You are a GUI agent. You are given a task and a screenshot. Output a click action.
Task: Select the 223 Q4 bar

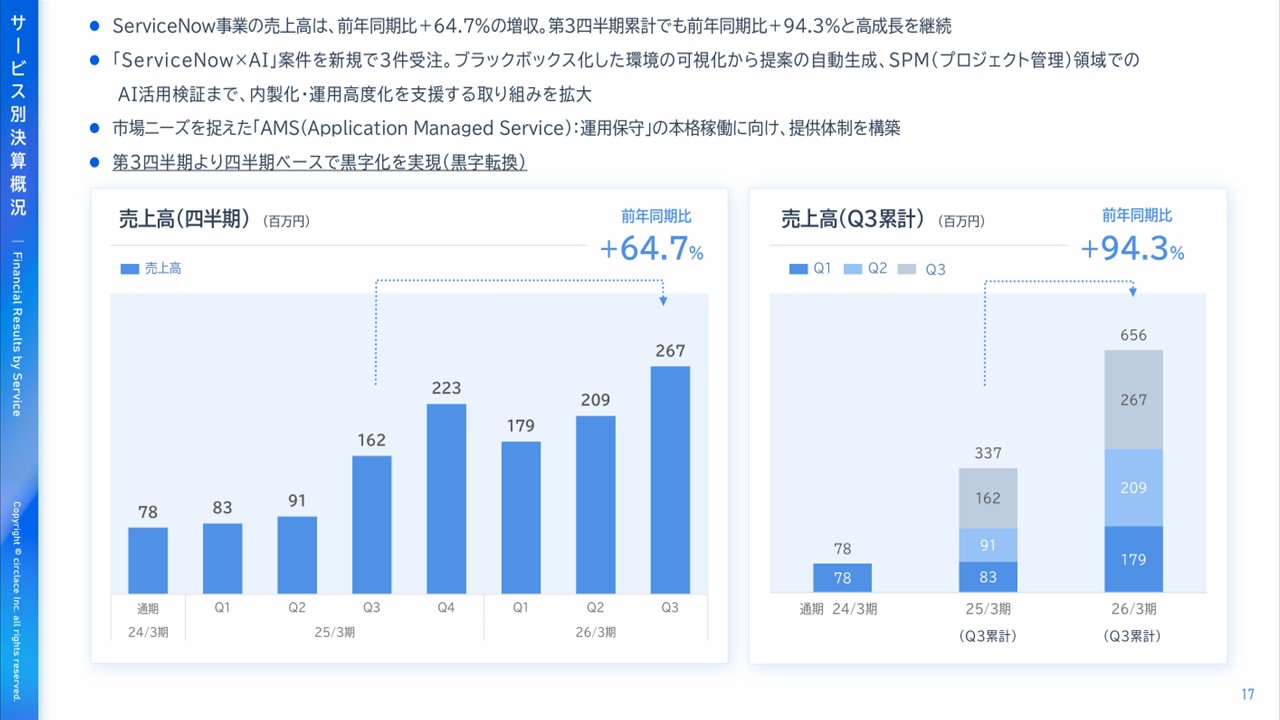click(x=446, y=498)
